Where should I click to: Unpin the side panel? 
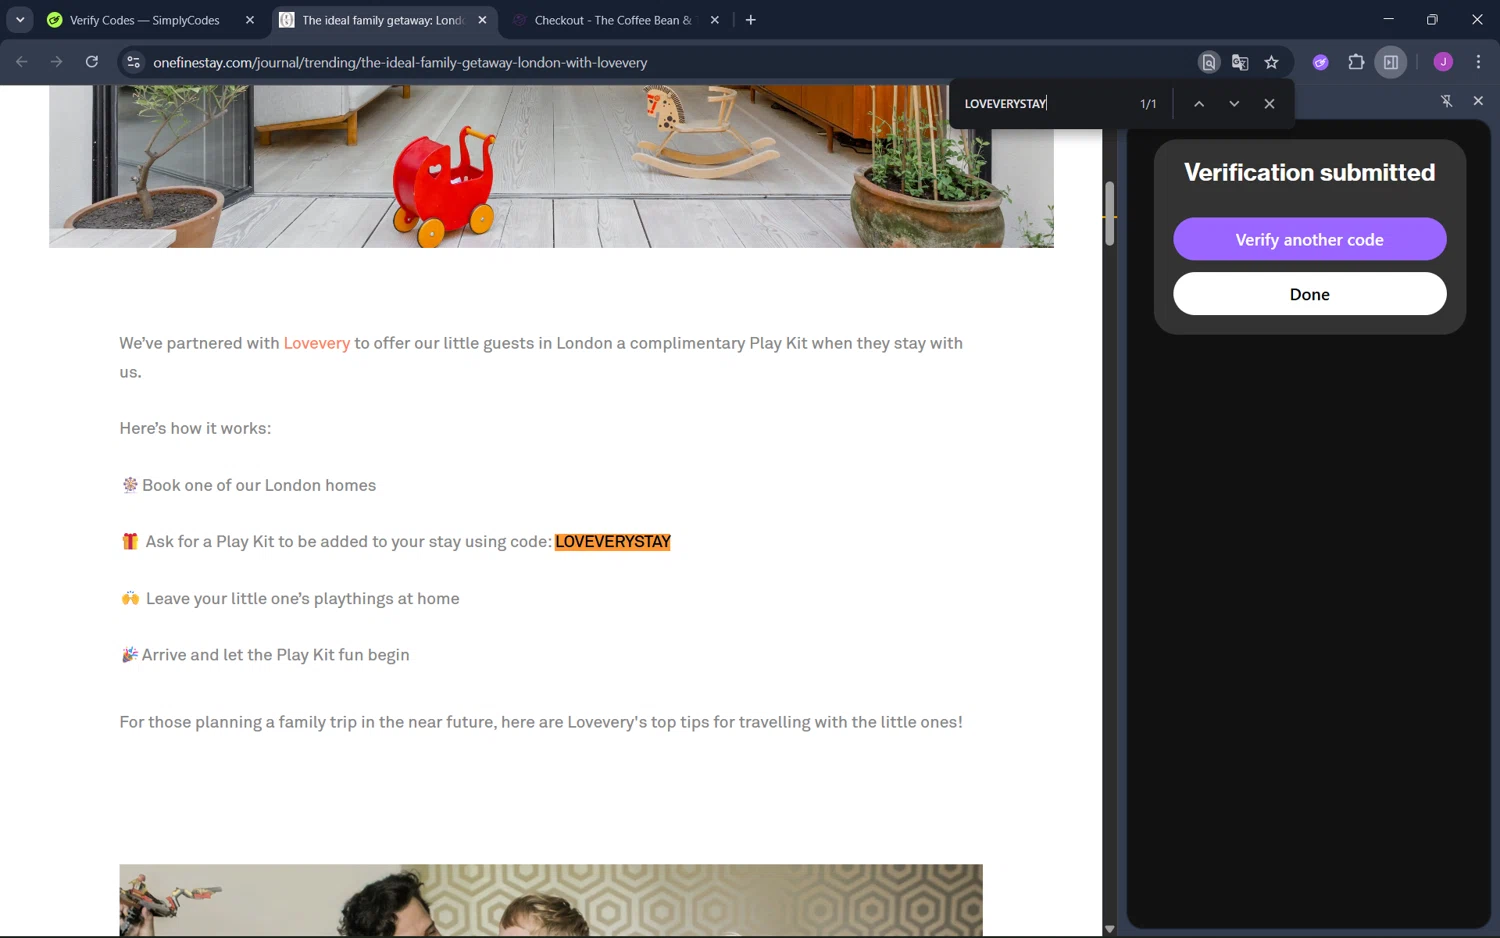[1446, 101]
